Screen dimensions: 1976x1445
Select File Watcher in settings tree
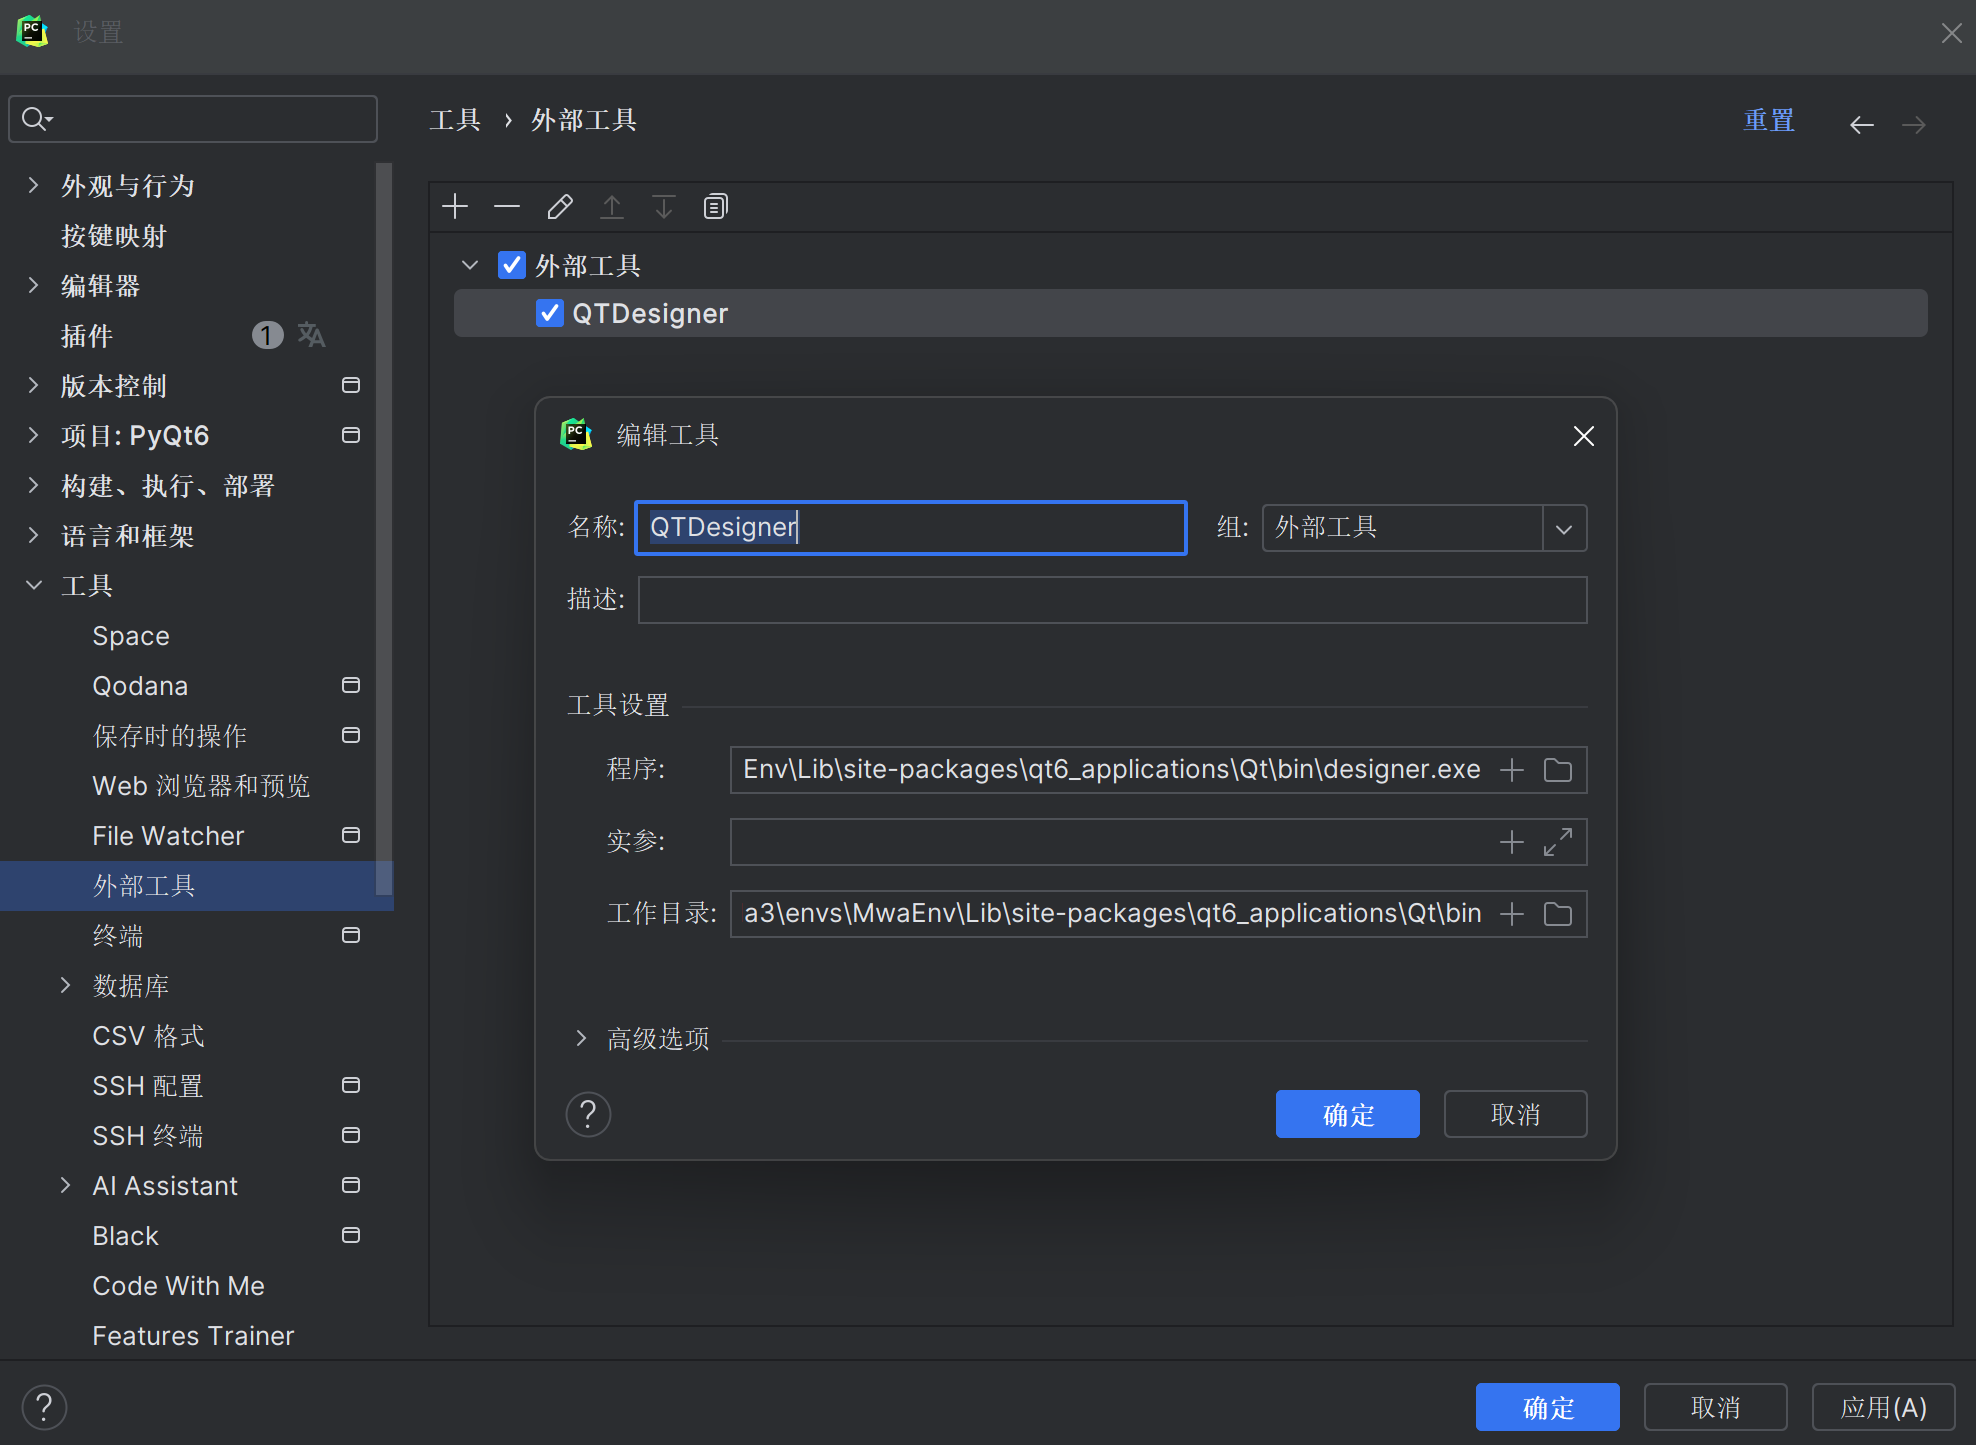(168, 836)
